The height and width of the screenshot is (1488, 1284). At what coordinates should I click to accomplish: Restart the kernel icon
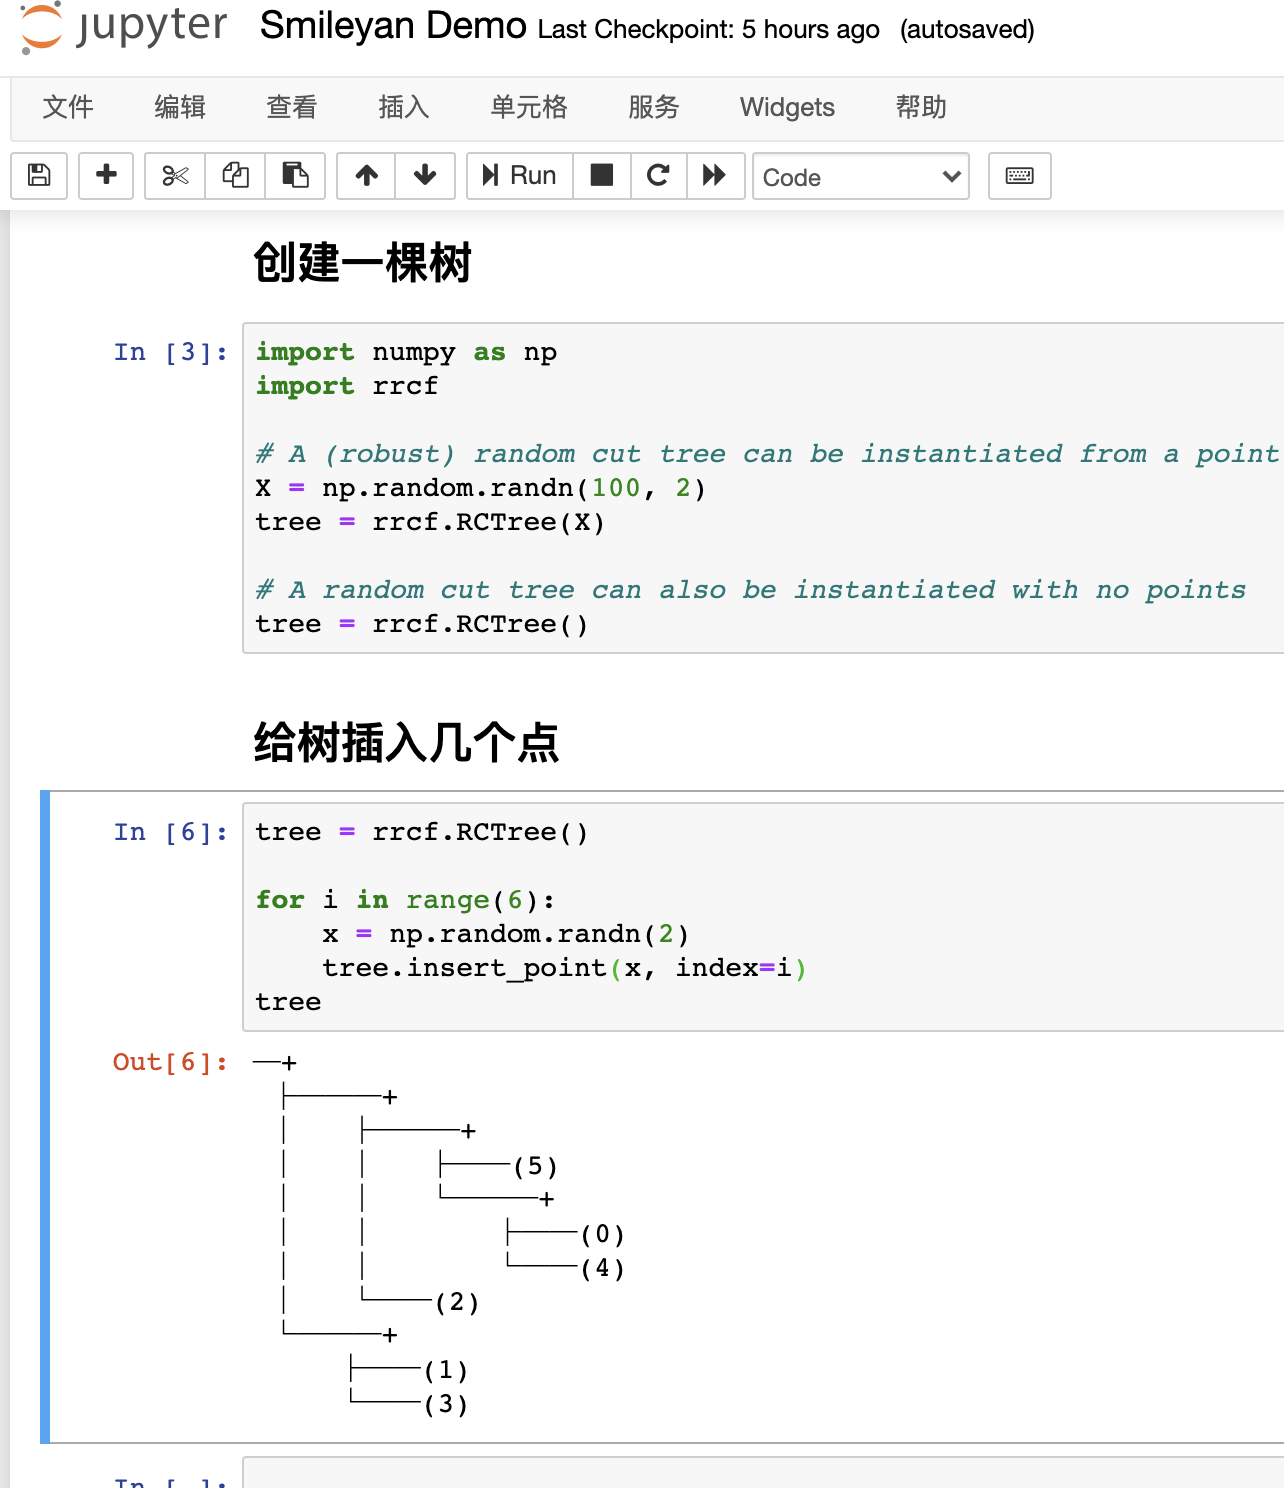coord(658,176)
